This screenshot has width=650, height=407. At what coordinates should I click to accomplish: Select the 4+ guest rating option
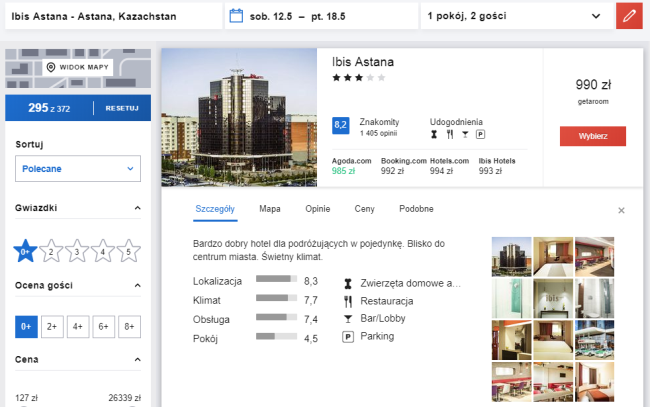click(x=77, y=326)
